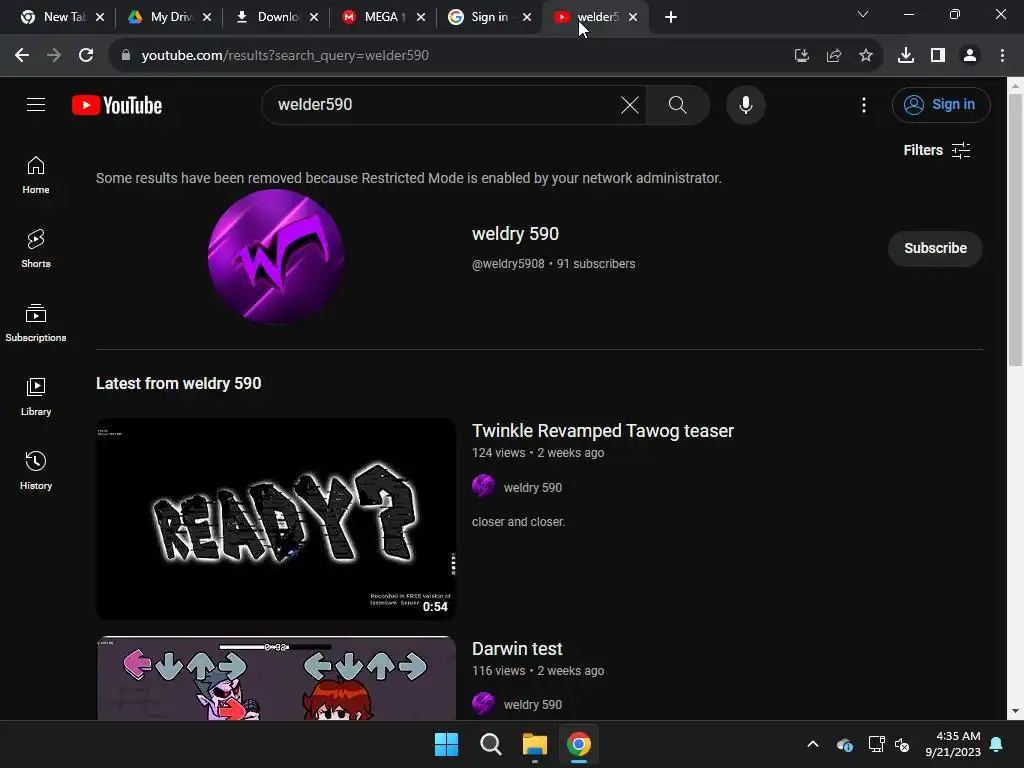Screen dimensions: 1024x768
Task: Subscribe to weldry 590
Action: (x=935, y=248)
